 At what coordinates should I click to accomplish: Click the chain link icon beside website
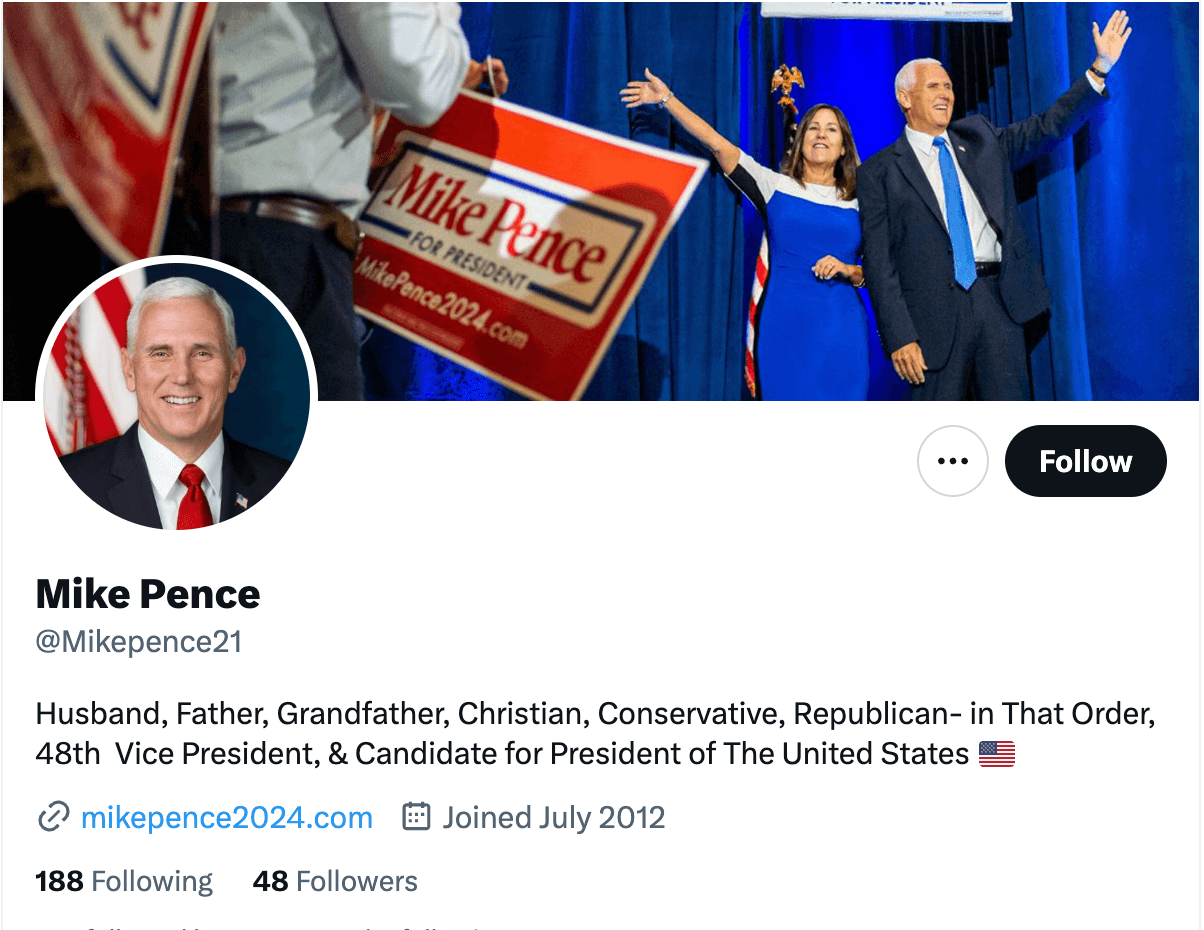click(x=53, y=817)
